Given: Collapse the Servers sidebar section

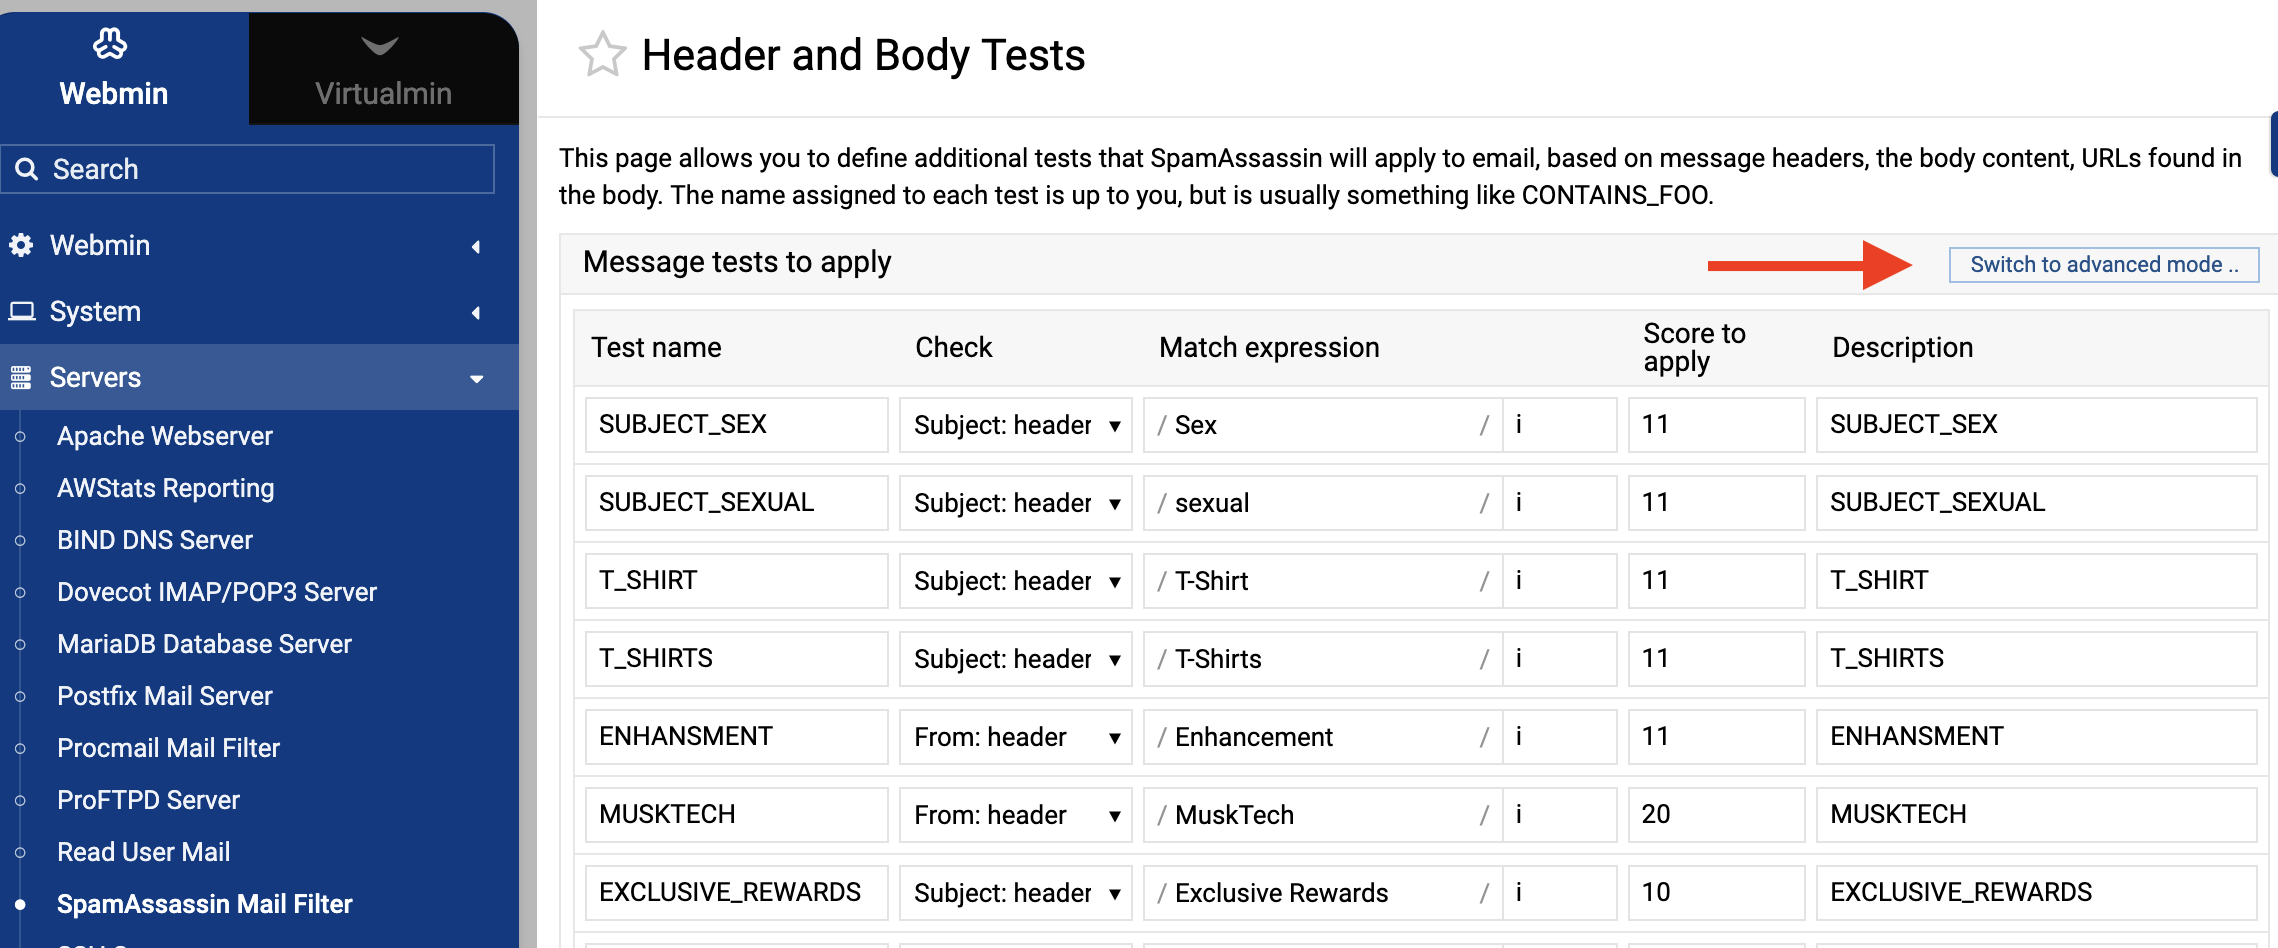Looking at the screenshot, I should (477, 378).
